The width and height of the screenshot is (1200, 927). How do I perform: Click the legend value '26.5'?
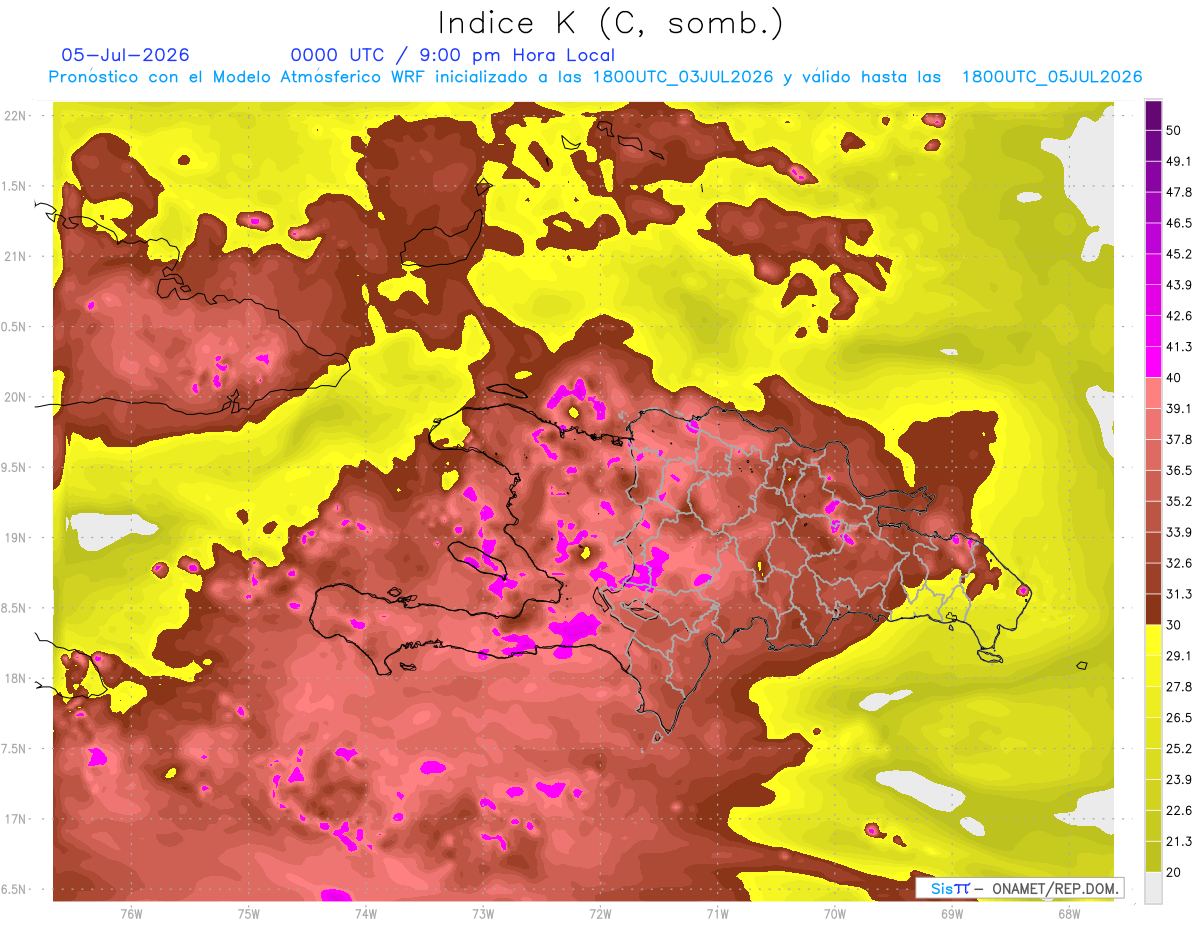coord(1178,718)
